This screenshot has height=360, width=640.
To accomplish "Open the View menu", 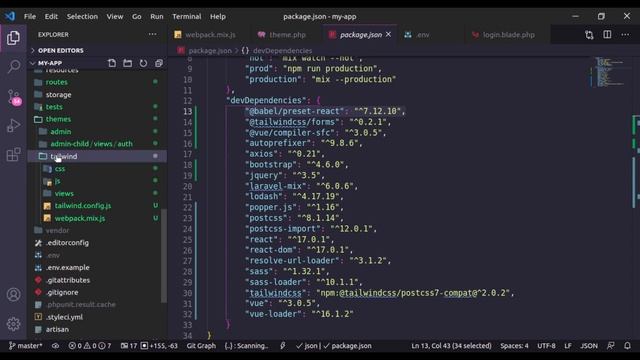I will tap(115, 16).
